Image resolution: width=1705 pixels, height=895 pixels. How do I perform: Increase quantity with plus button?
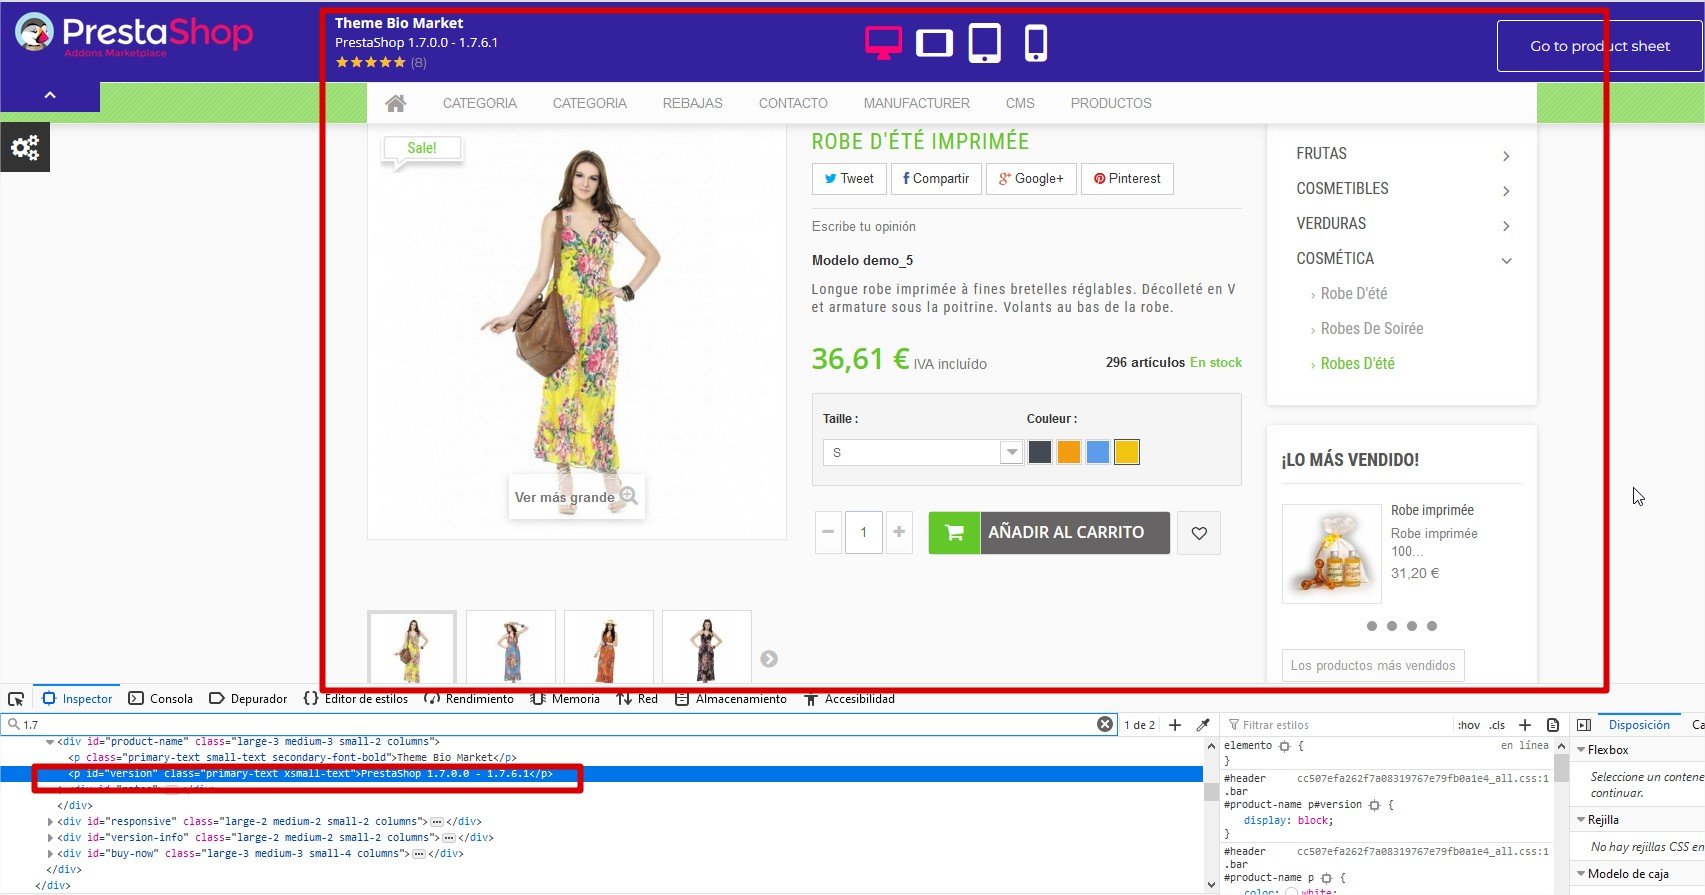(x=899, y=533)
